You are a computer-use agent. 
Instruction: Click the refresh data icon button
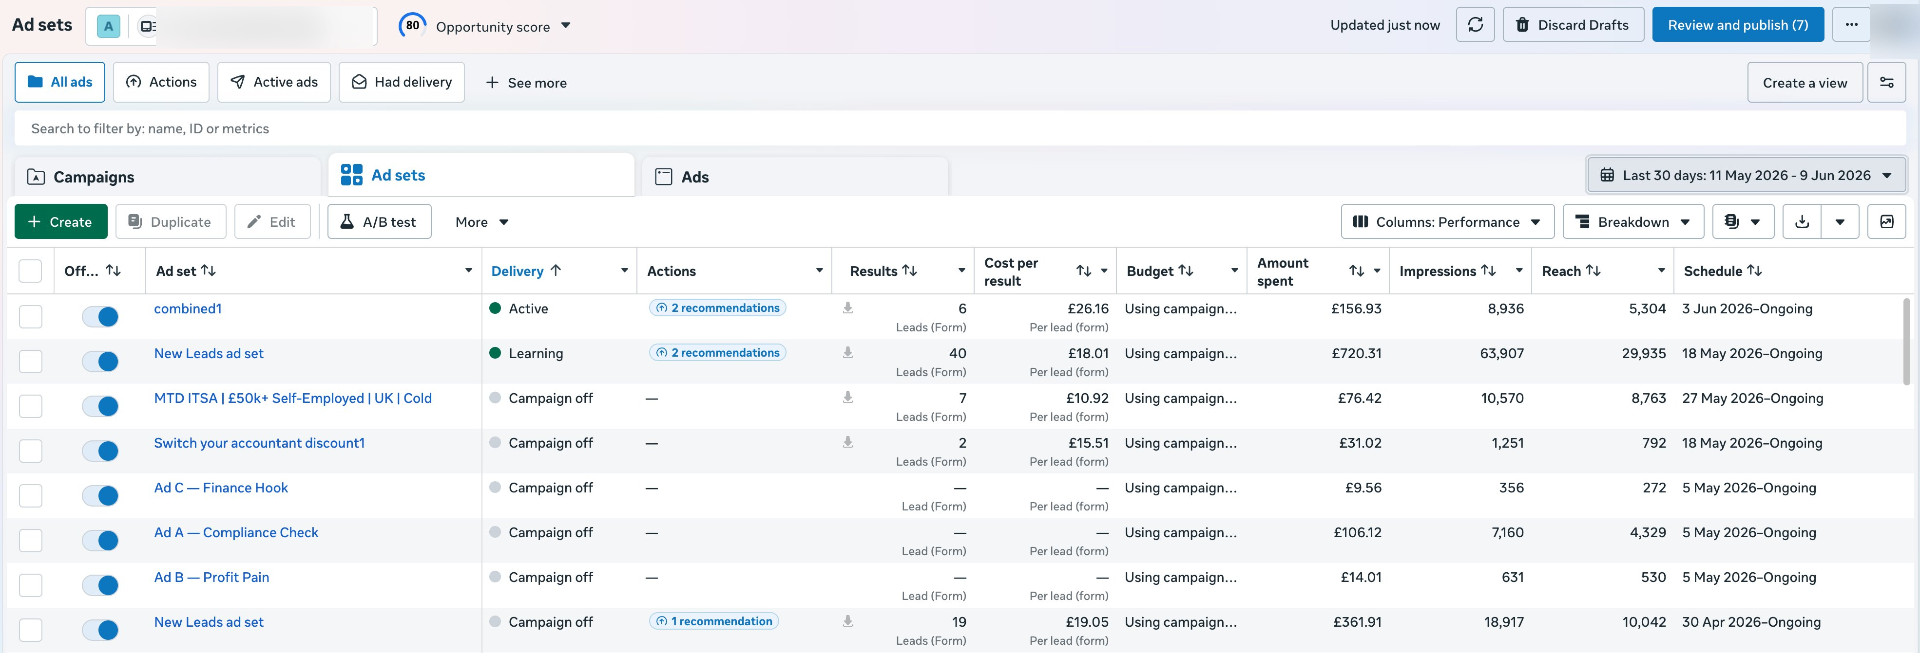pos(1475,25)
